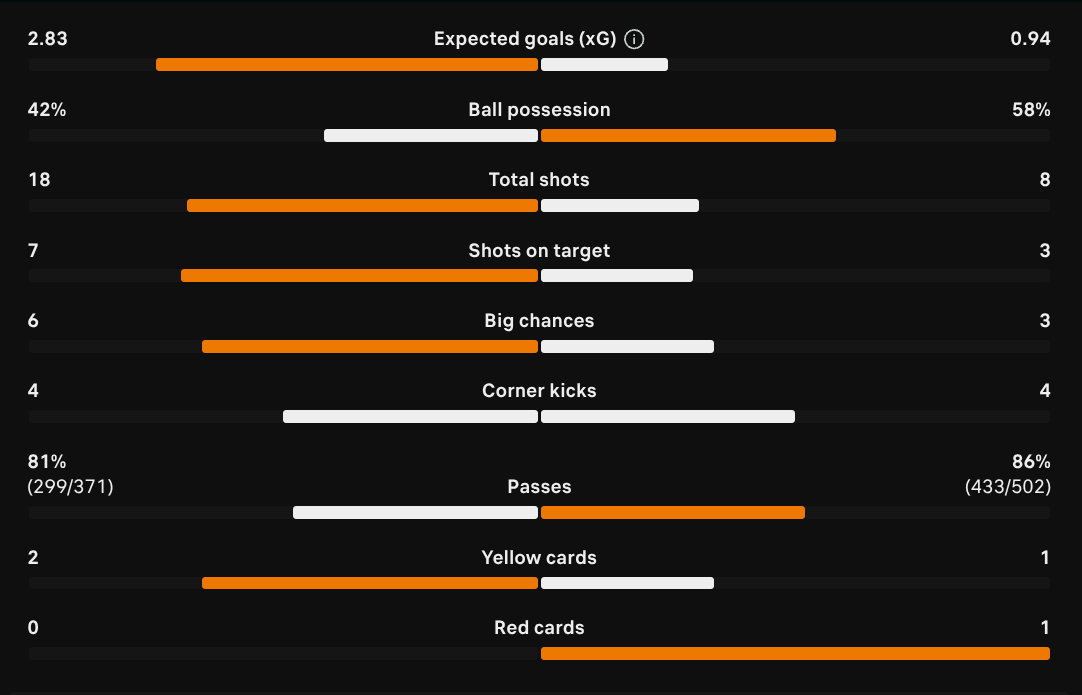Select the Big chances label
This screenshot has width=1082, height=695.
539,321
